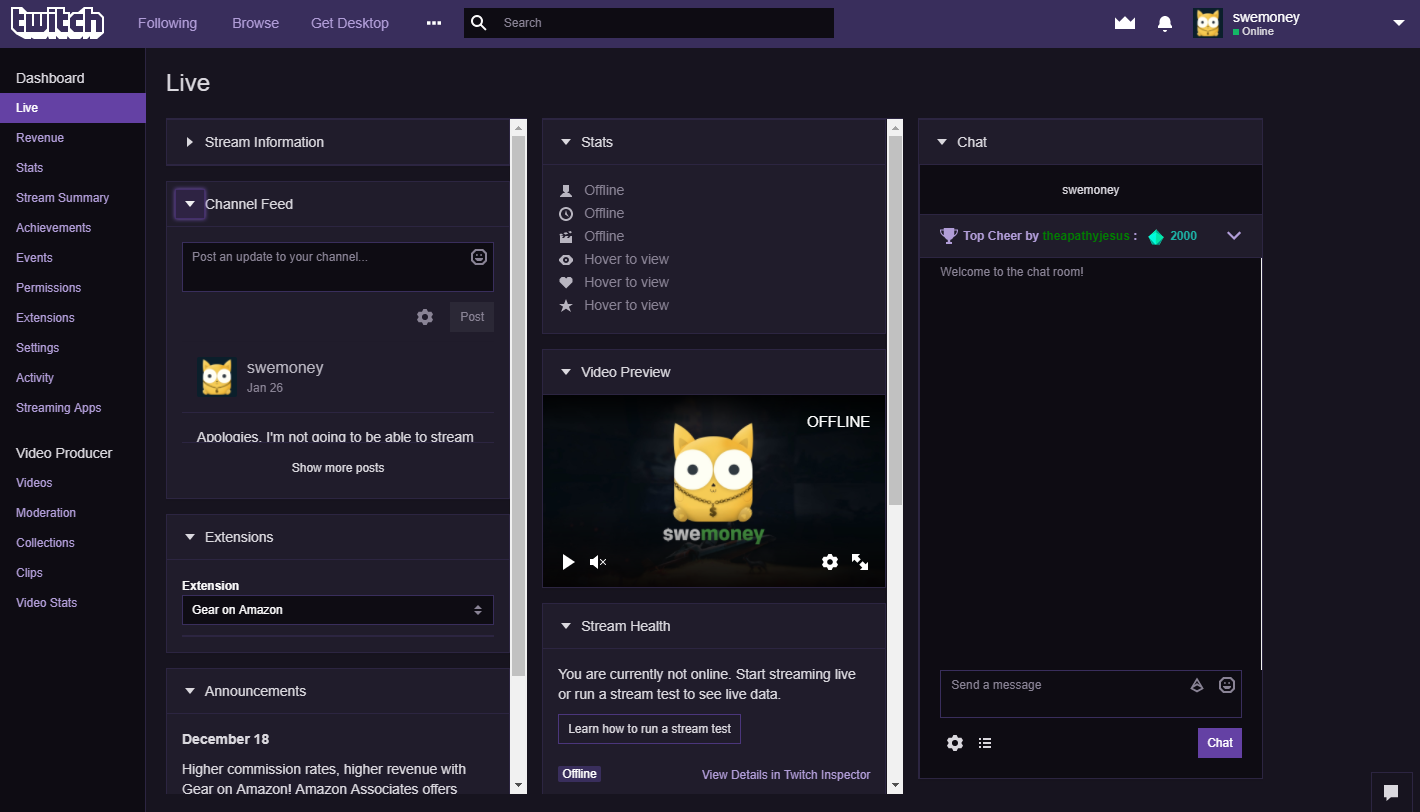The height and width of the screenshot is (812, 1420).
Task: Open Permissions in the sidebar
Action: (49, 288)
